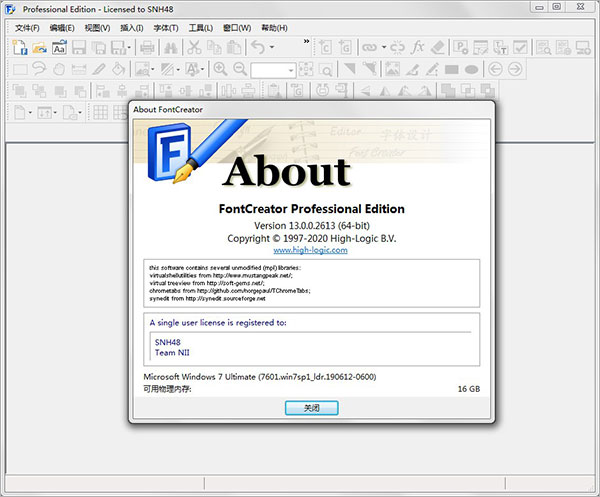Click the Open Font folder icon

[39, 47]
